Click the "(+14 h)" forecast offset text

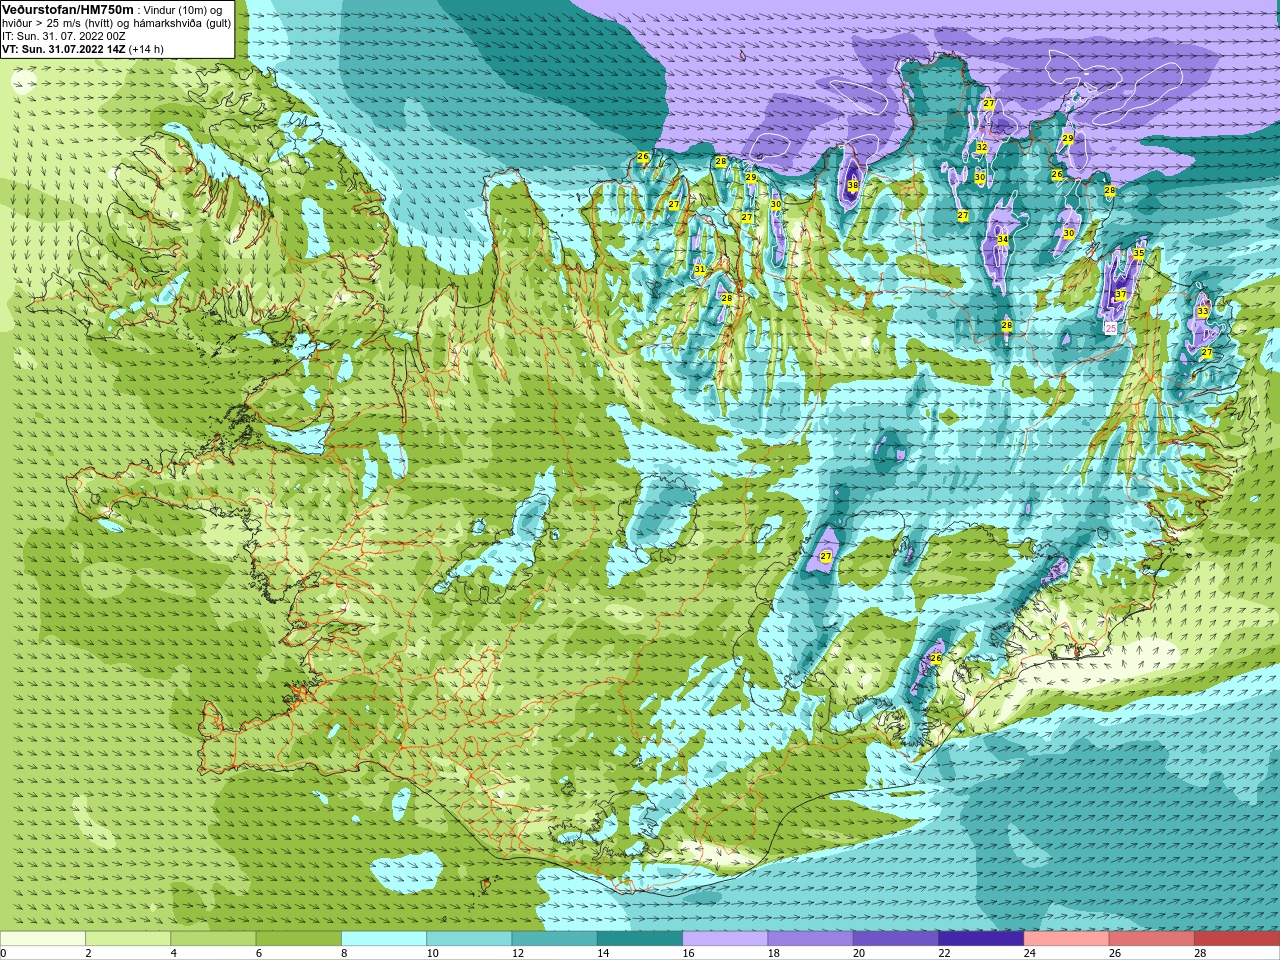(x=147, y=49)
